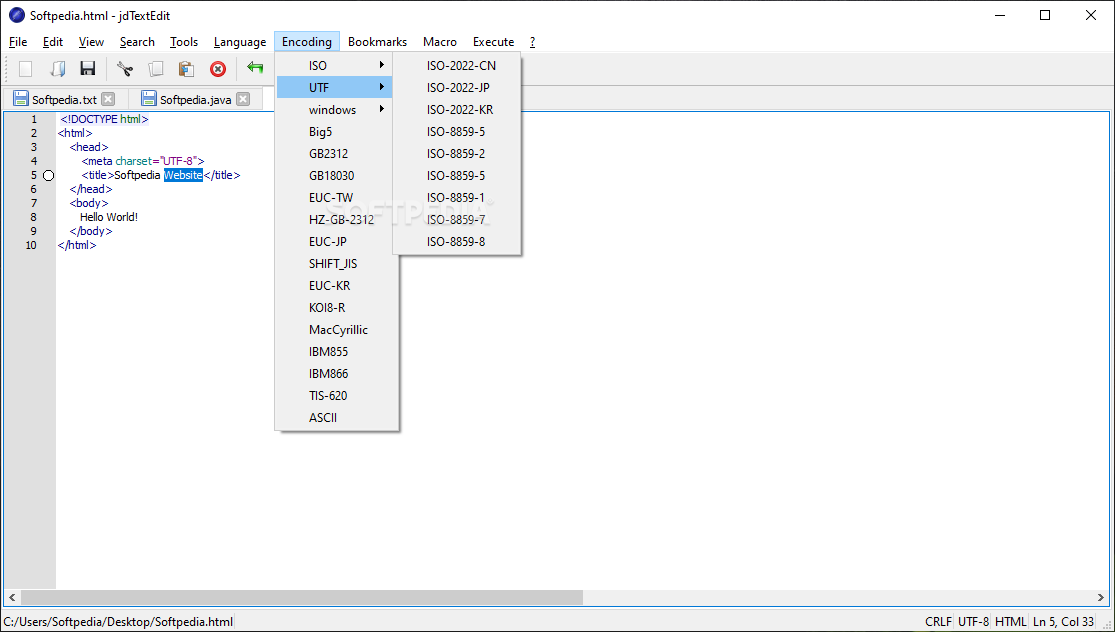This screenshot has height=632, width=1115.
Task: Click the horizontal scrollbar thumb
Action: tap(302, 597)
